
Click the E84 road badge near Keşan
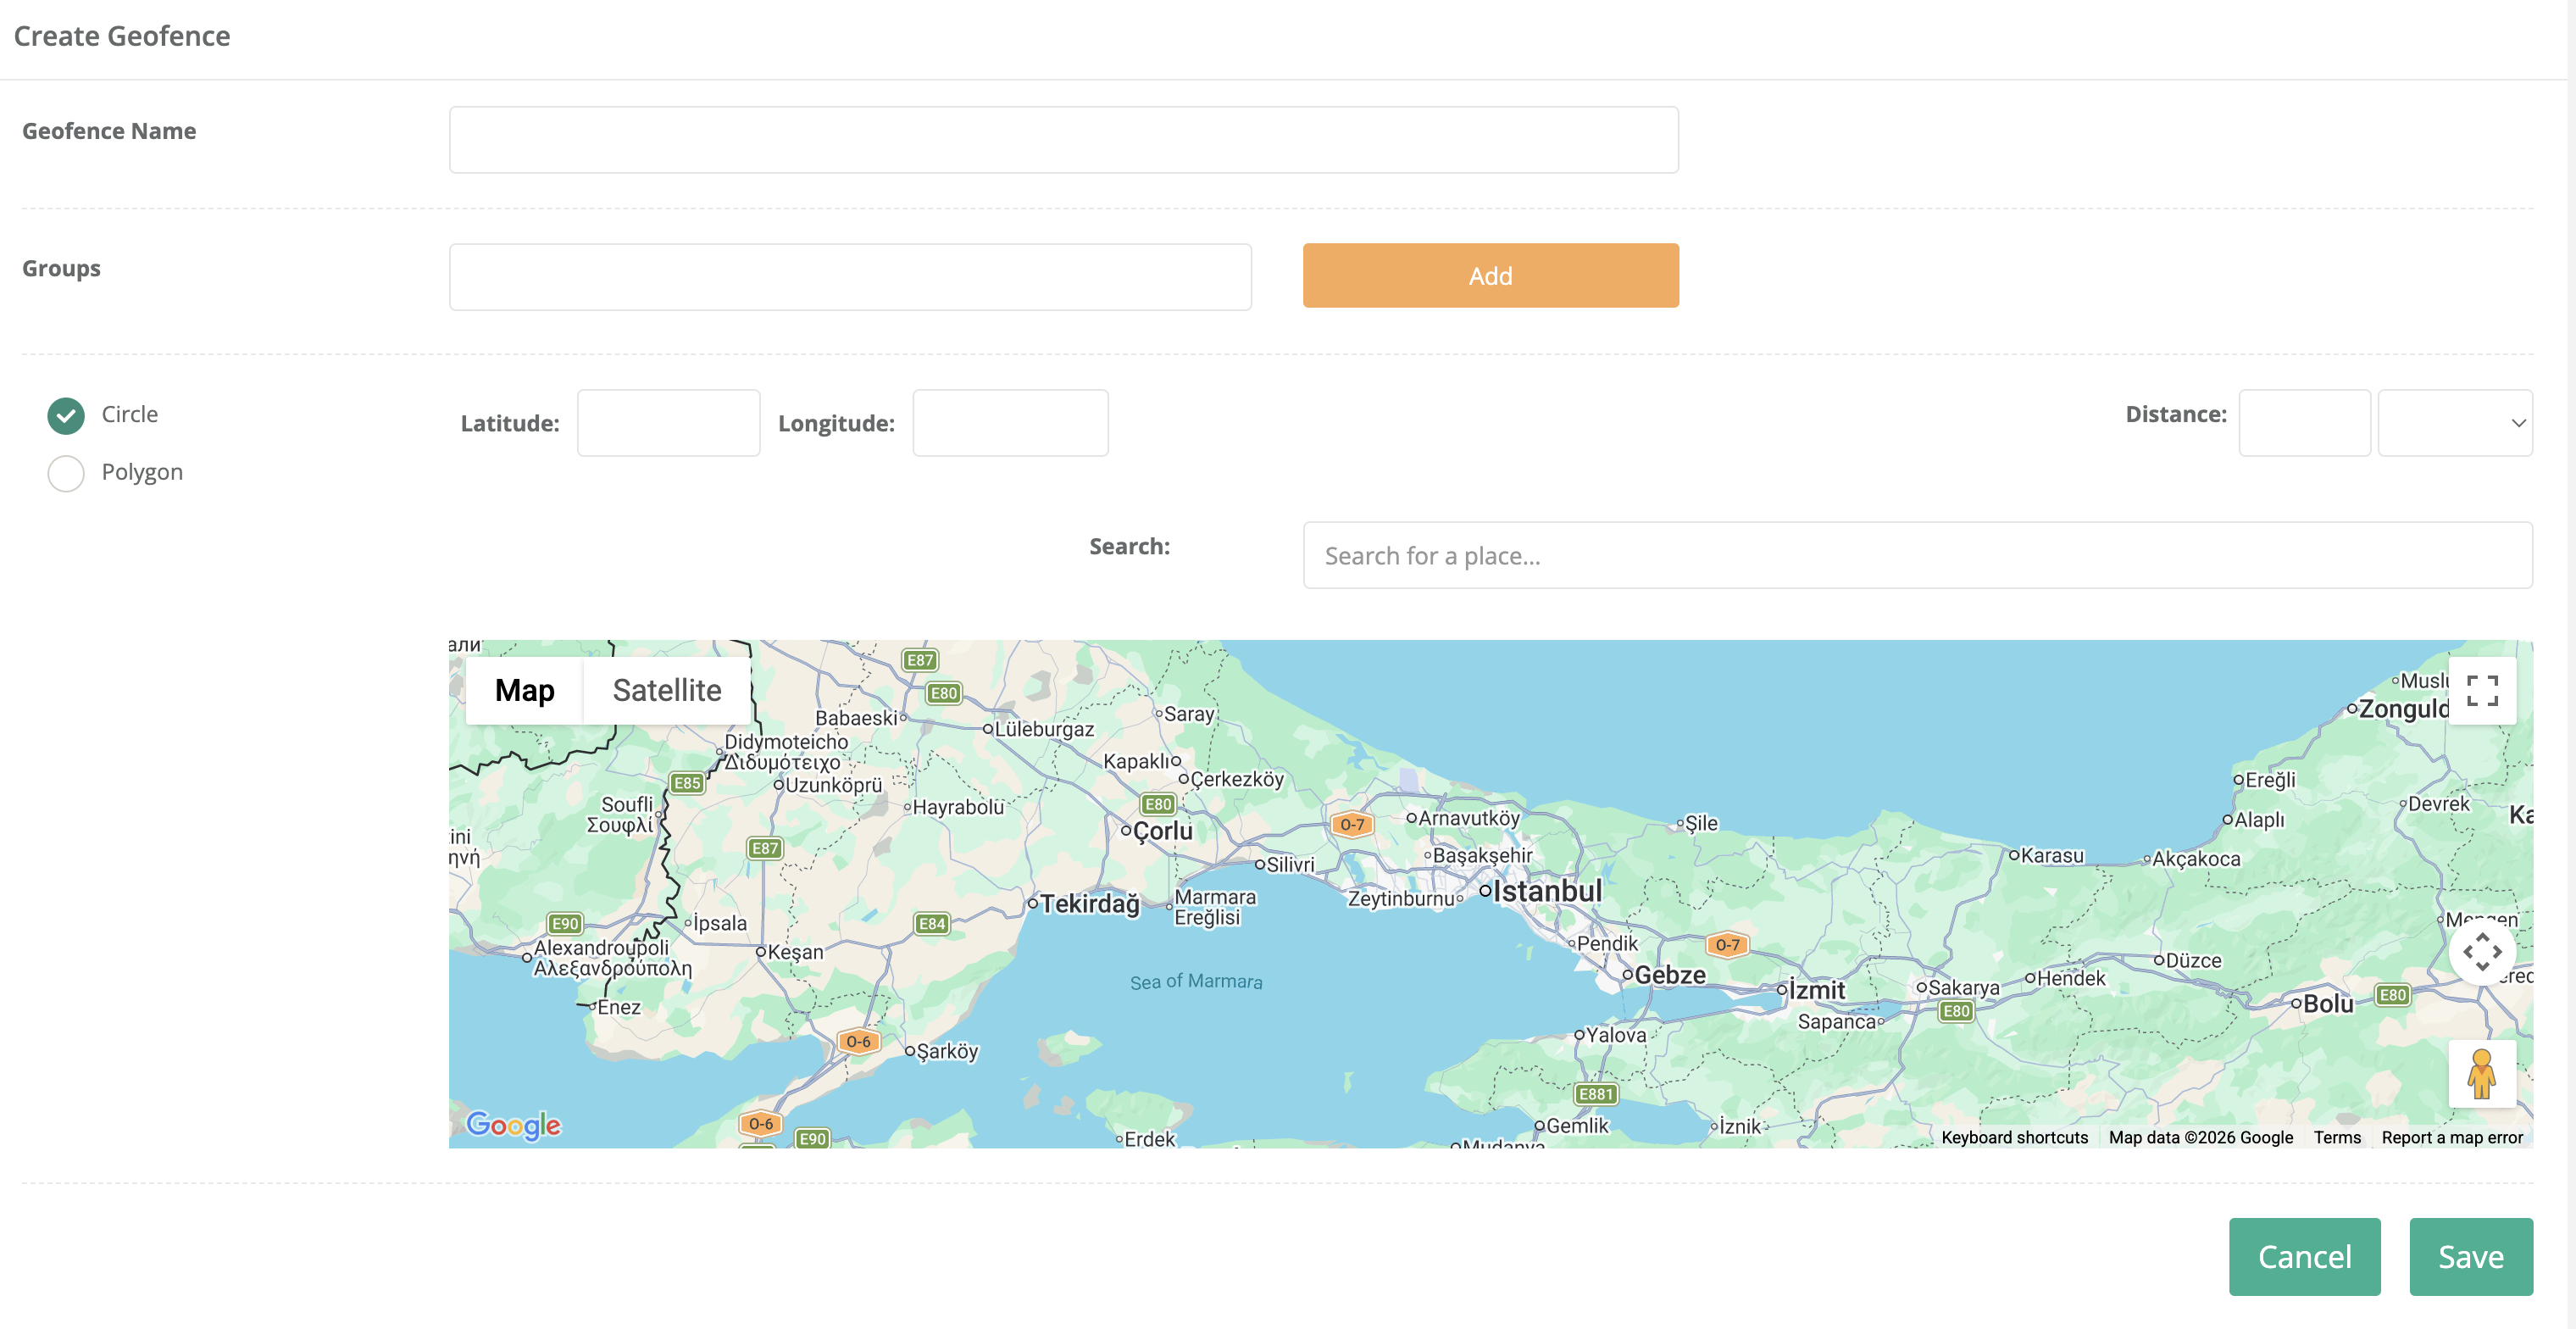(x=932, y=924)
